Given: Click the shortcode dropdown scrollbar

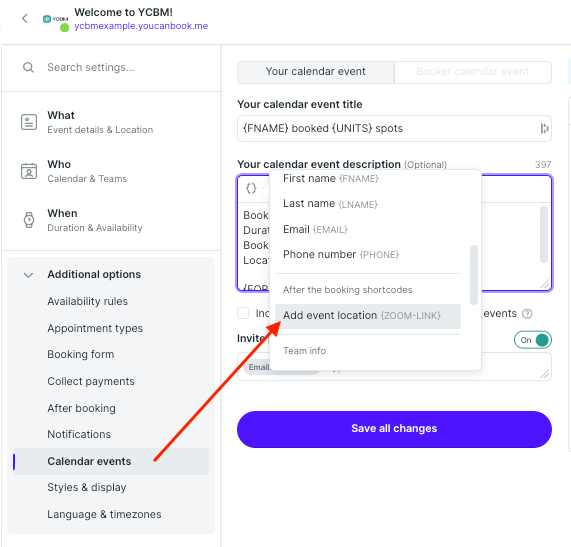Looking at the screenshot, I should click(x=473, y=275).
